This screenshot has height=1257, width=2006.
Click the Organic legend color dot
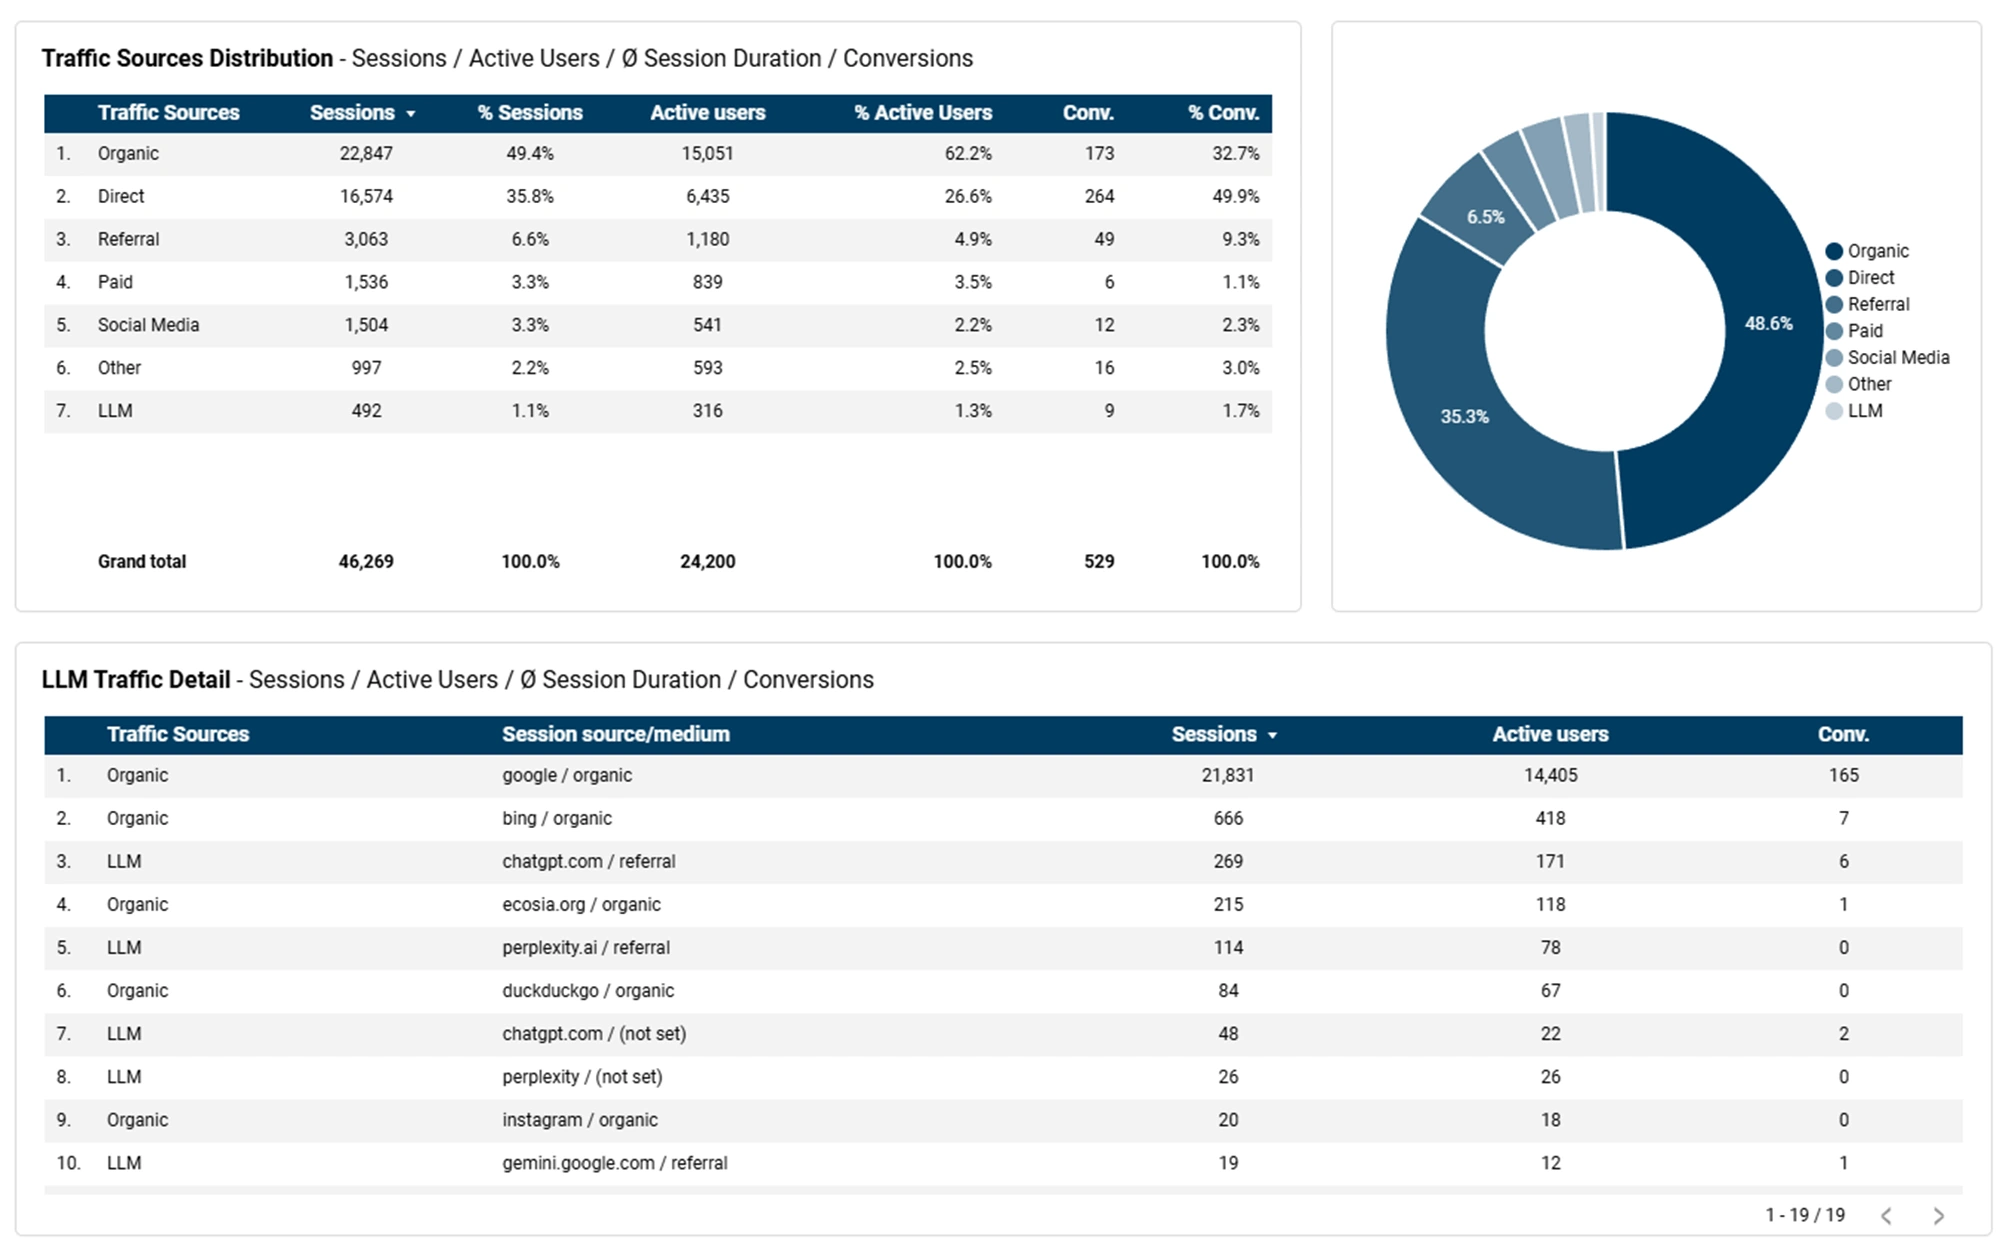(1834, 251)
